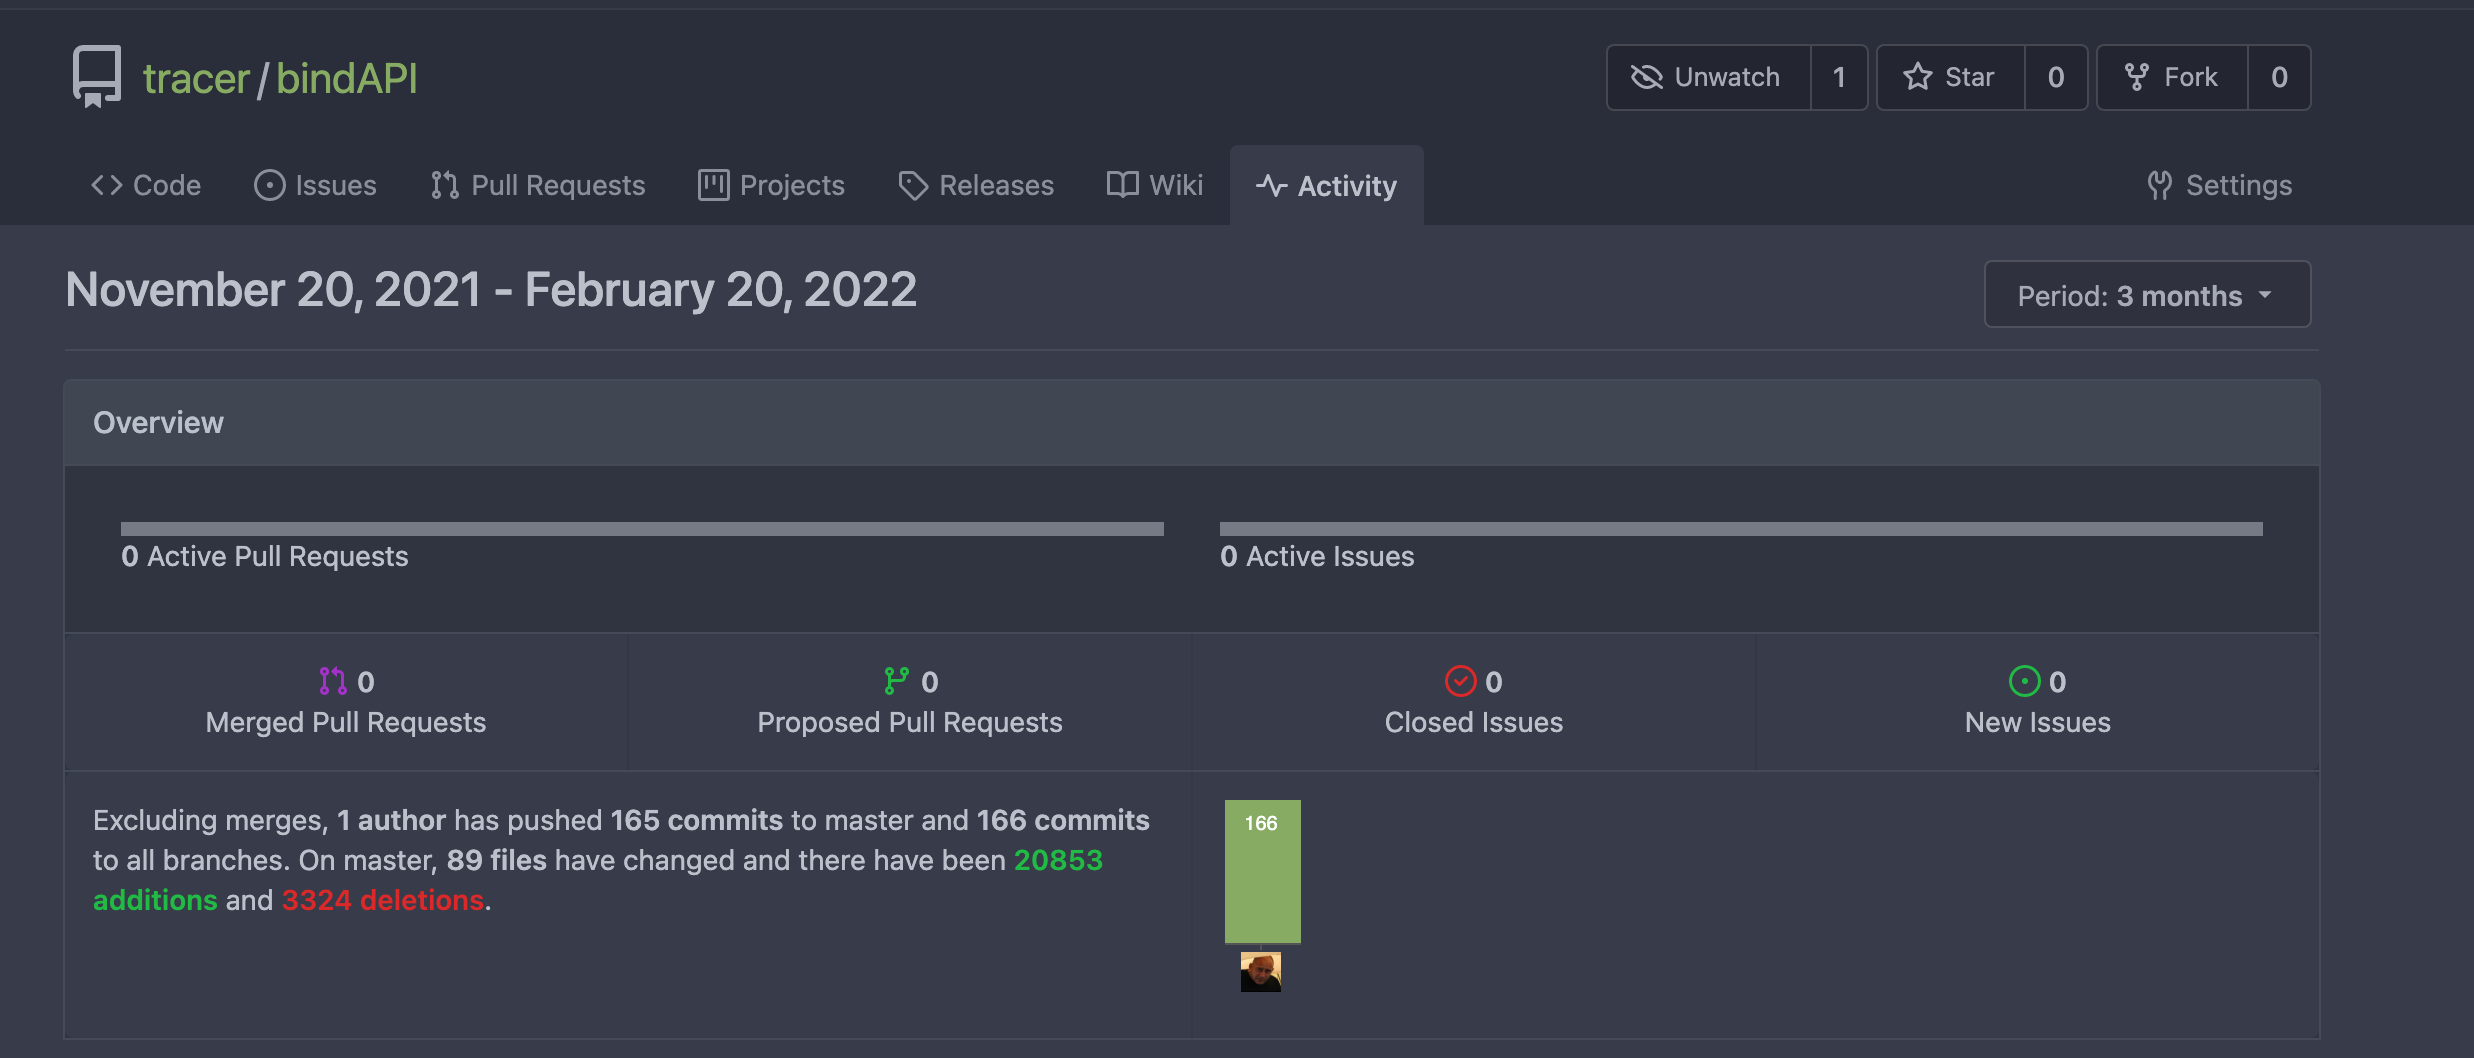The height and width of the screenshot is (1058, 2474).
Task: Open the Wiki tab
Action: tap(1155, 185)
